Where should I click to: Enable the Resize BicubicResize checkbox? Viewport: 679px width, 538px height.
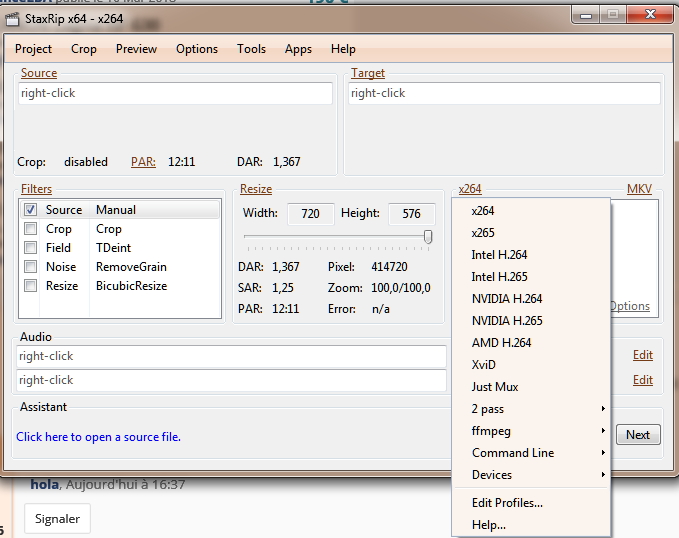(30, 285)
